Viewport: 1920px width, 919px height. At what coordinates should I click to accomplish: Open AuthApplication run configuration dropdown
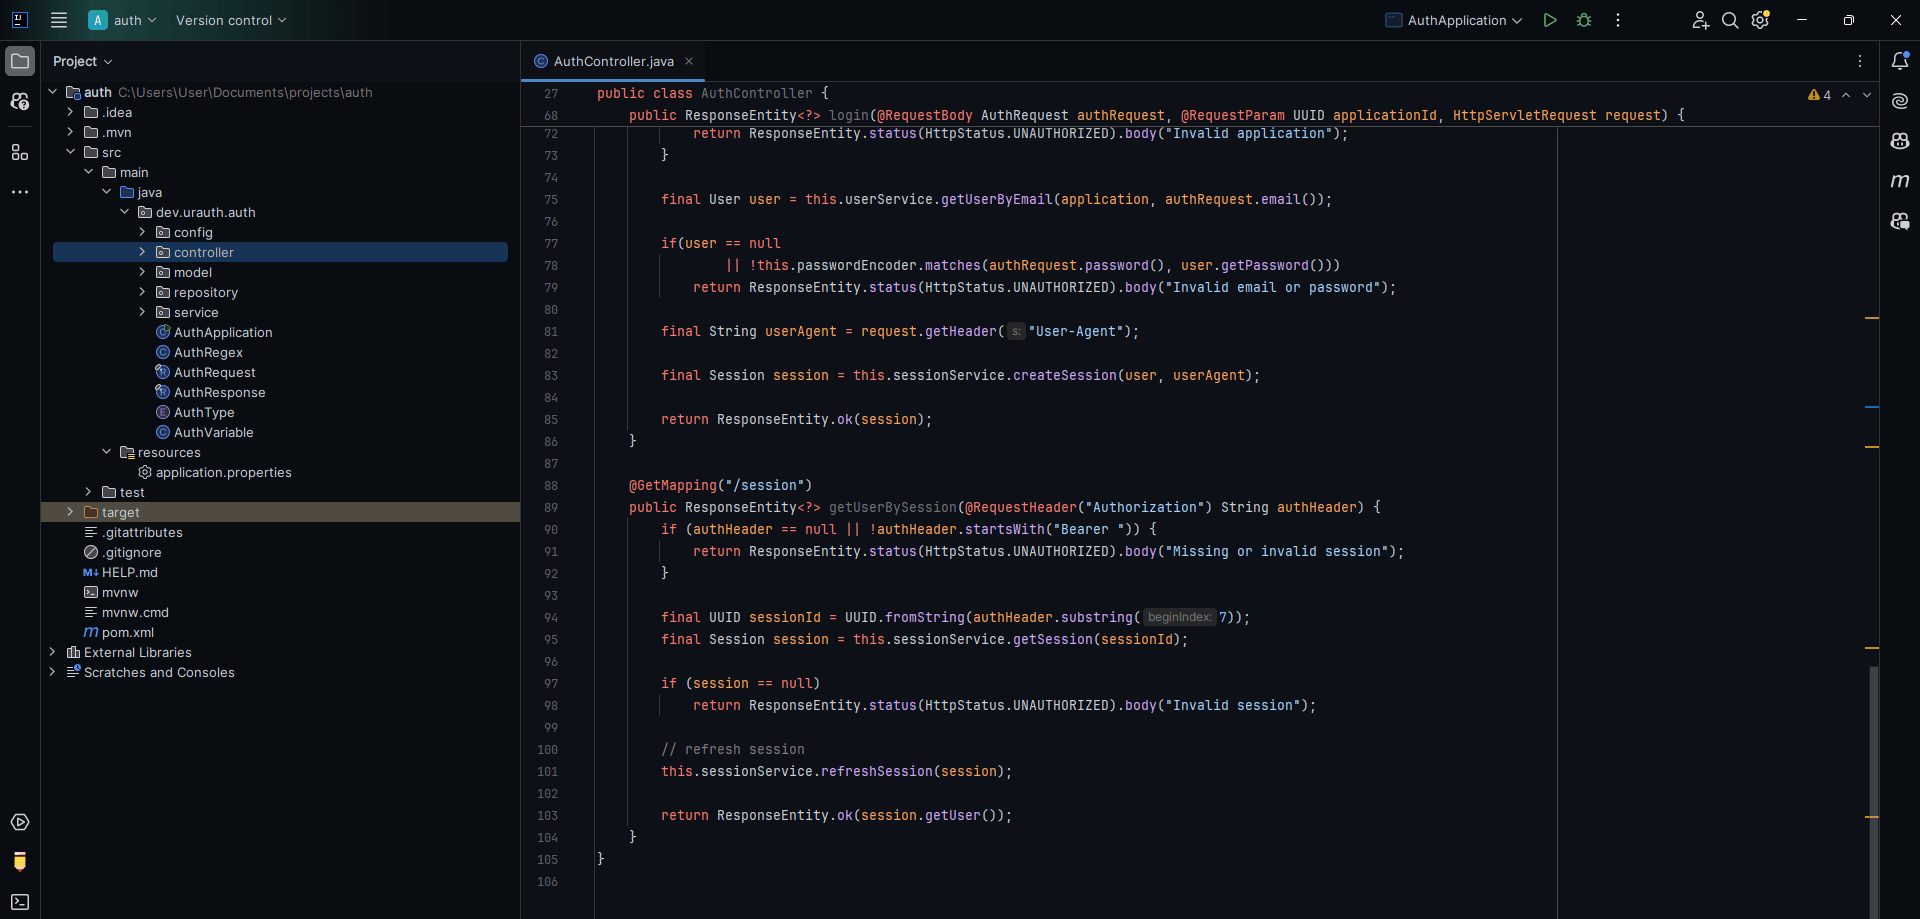[x=1454, y=20]
